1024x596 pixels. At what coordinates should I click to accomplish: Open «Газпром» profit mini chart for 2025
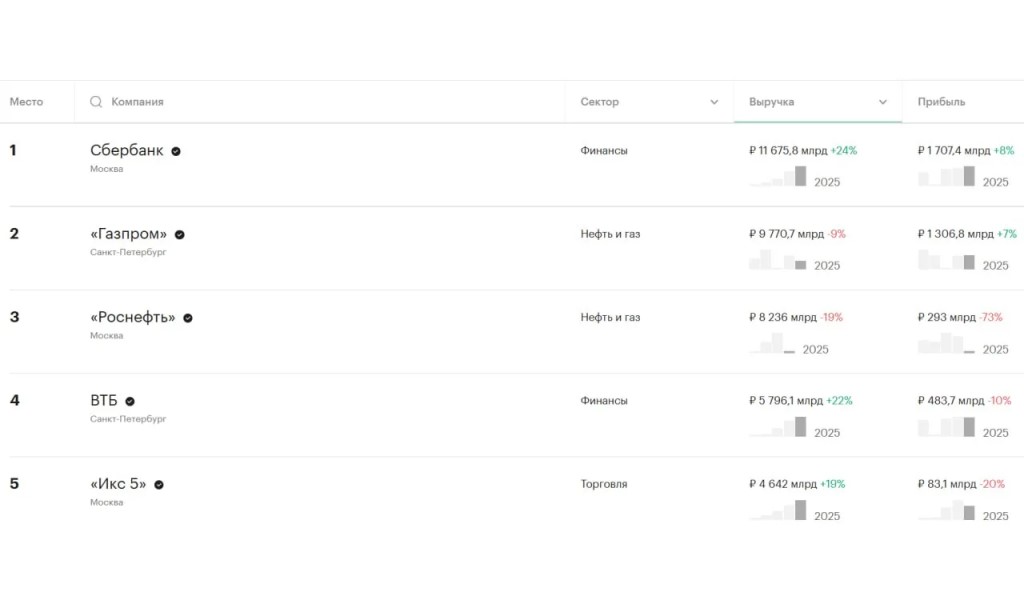tap(946, 260)
